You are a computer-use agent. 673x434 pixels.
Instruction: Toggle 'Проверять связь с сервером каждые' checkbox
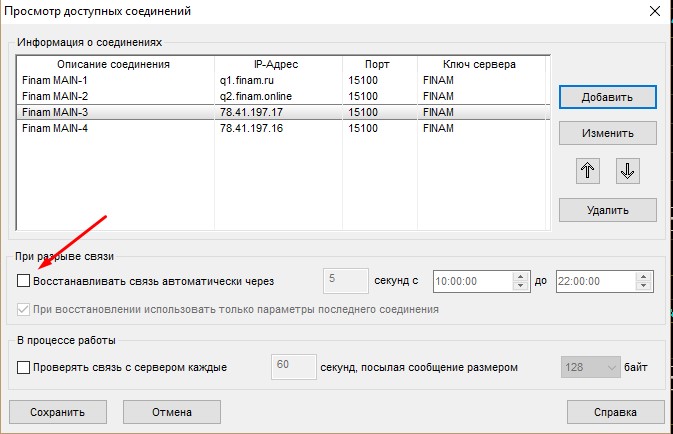tap(25, 367)
